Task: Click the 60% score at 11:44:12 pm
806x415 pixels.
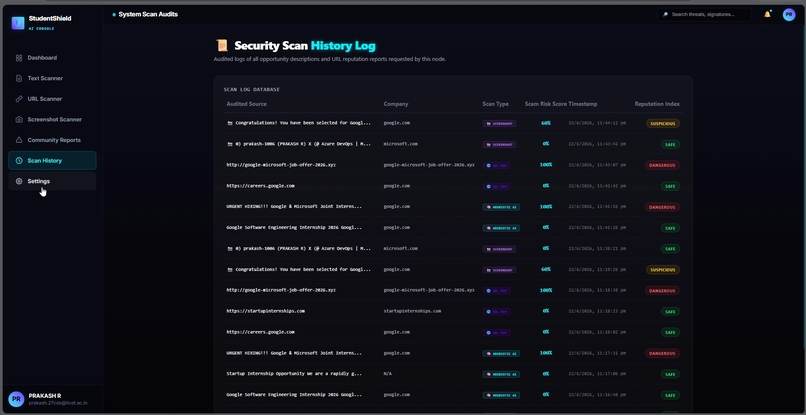Action: point(546,123)
